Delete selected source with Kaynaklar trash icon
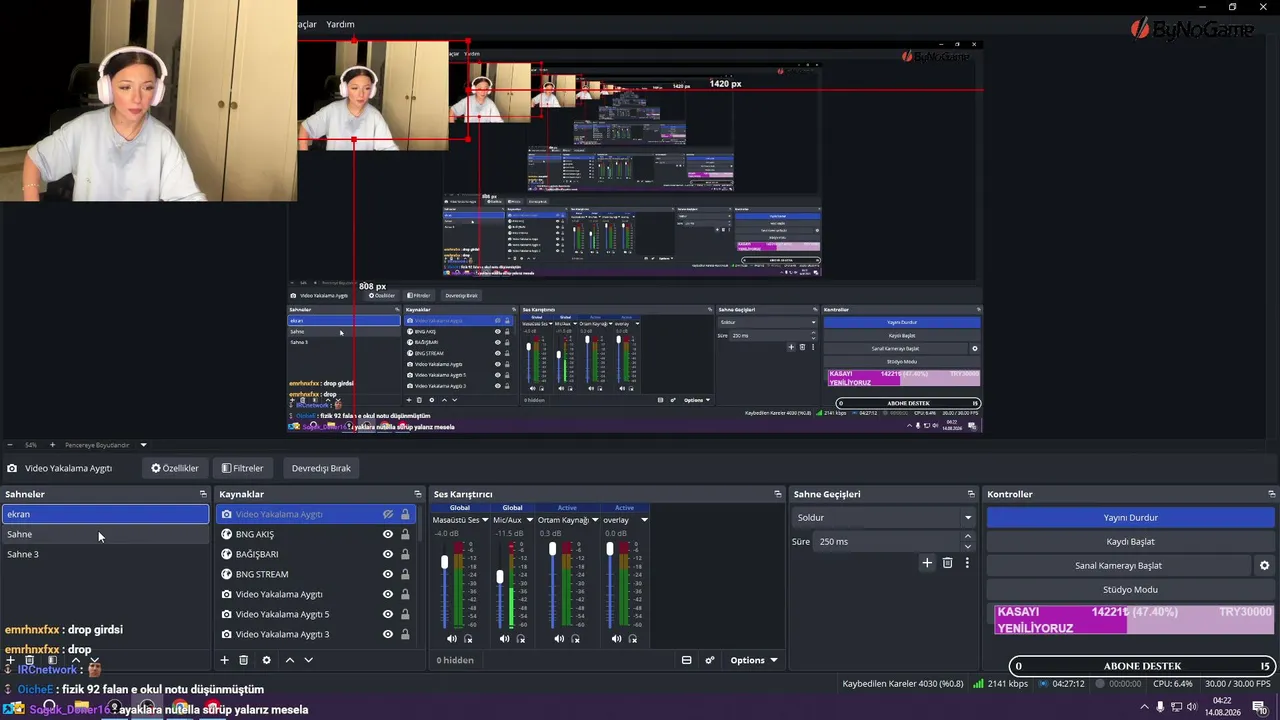 click(243, 660)
